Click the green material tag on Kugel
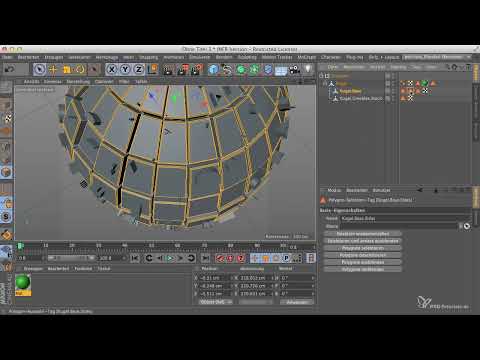Screen dimensions: 480x360 tap(425, 83)
